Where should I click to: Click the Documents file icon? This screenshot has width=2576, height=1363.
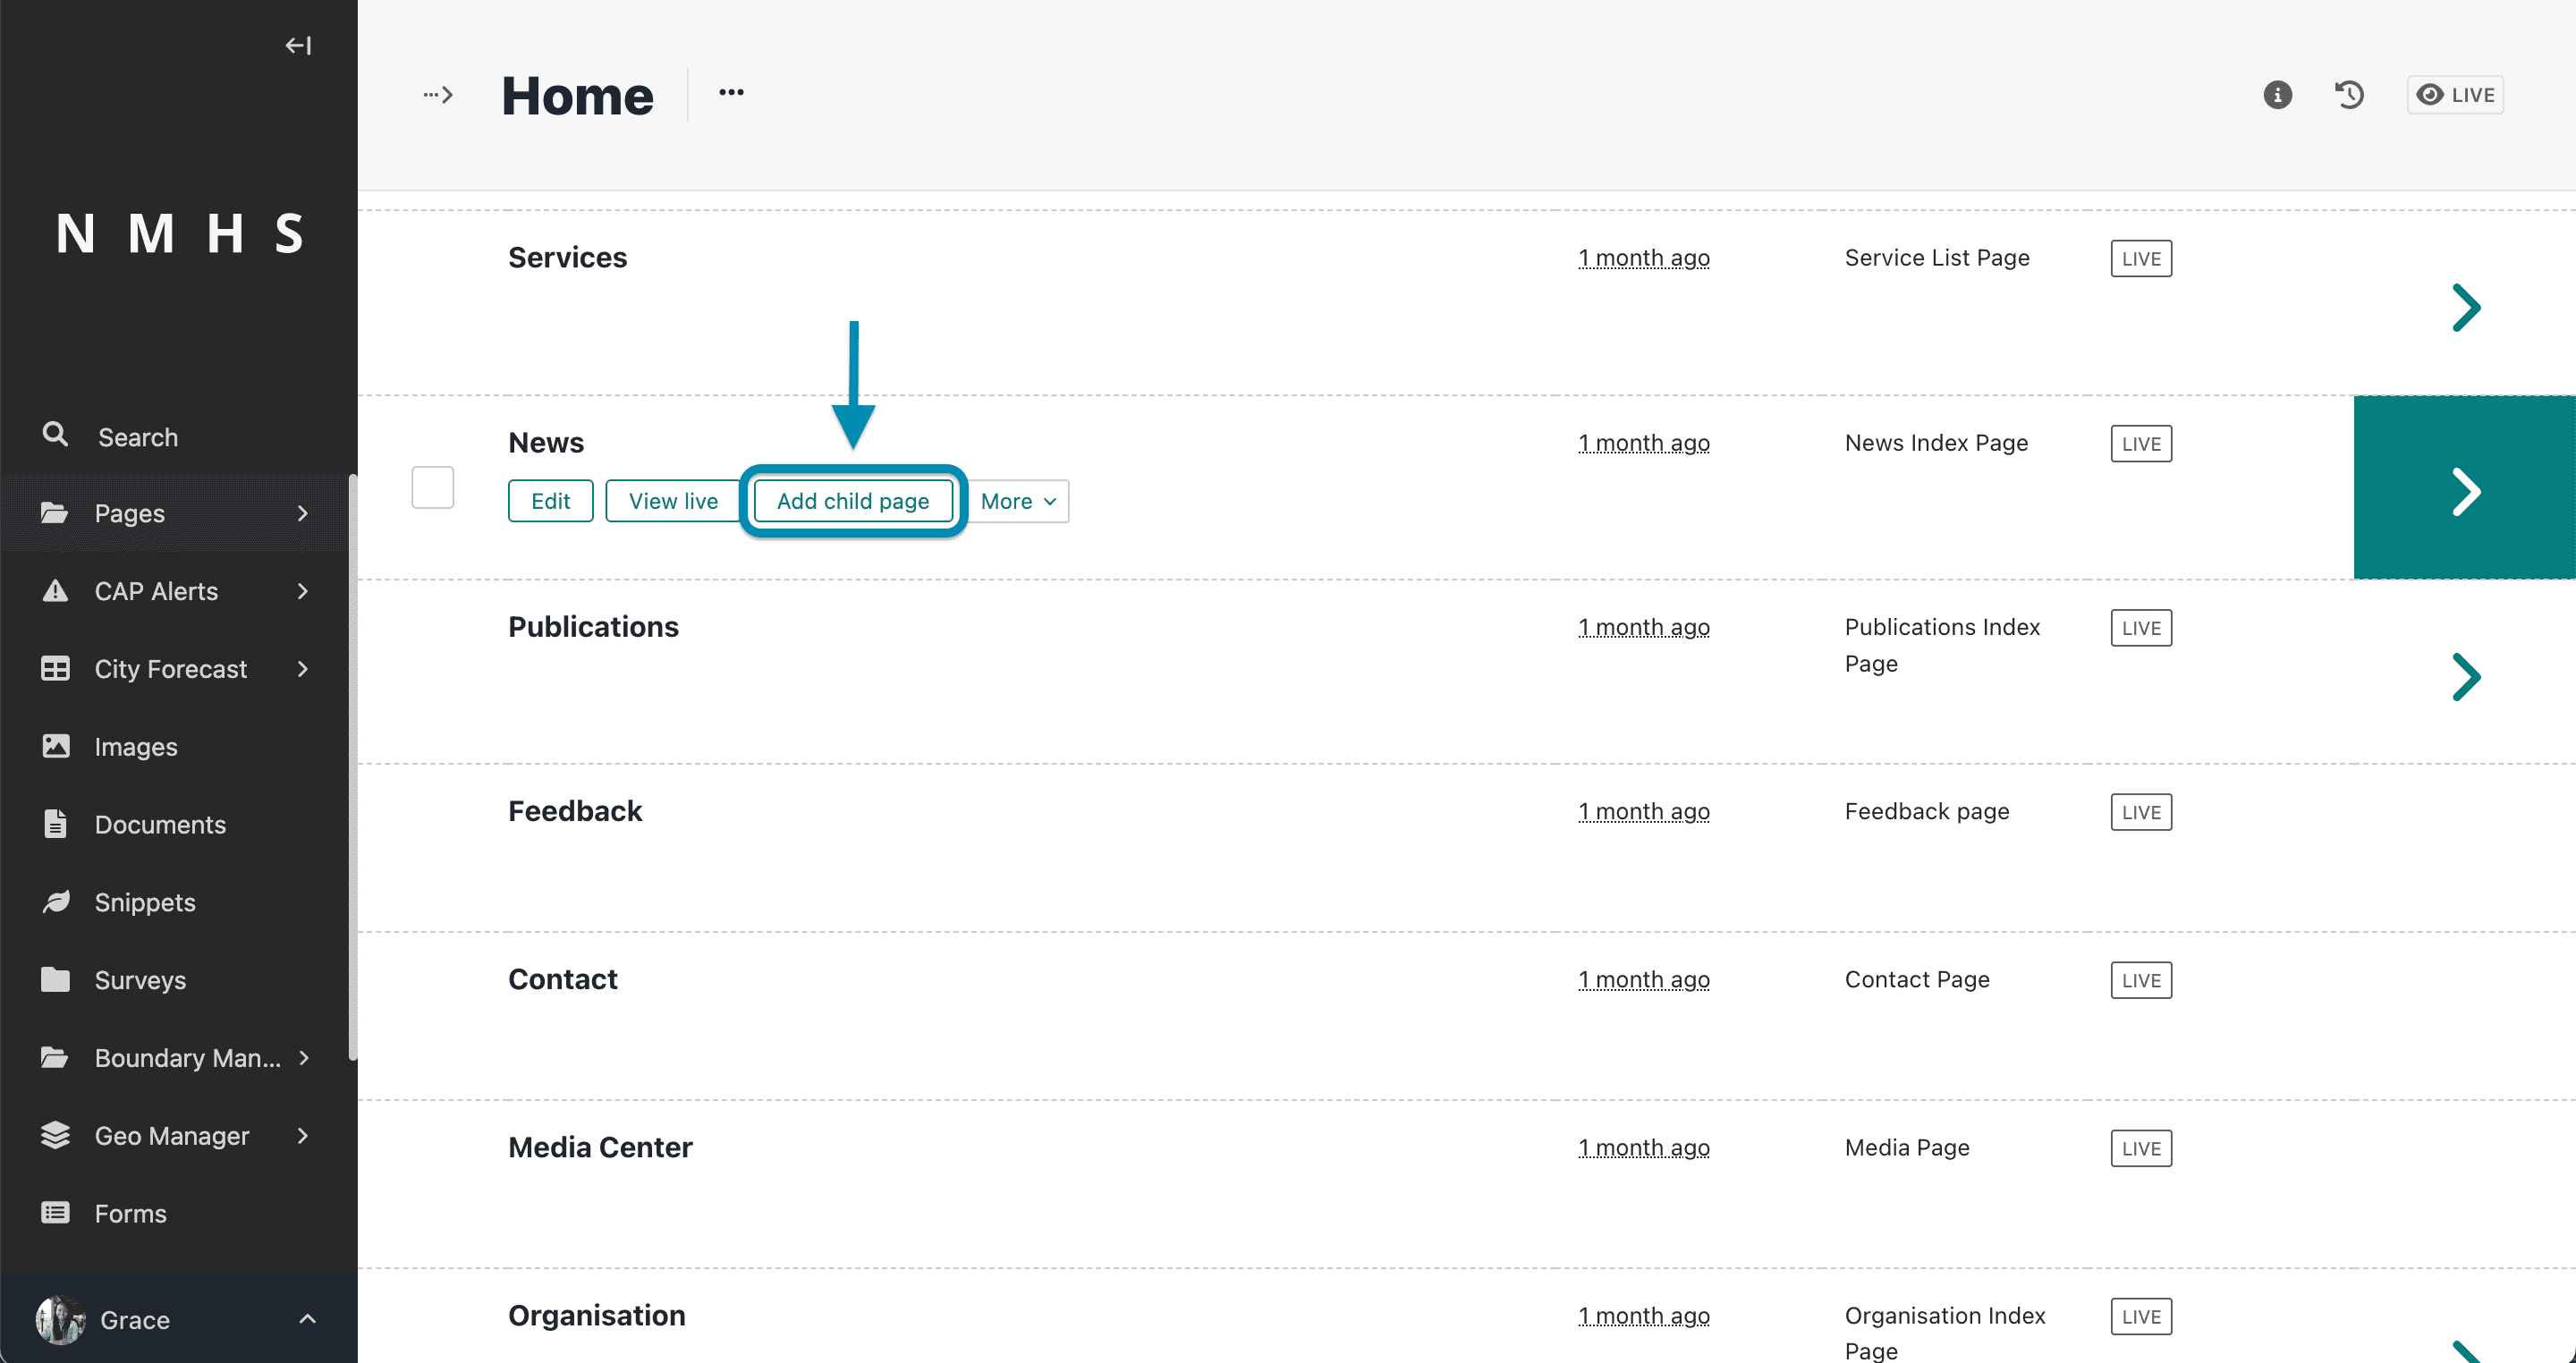coord(55,824)
